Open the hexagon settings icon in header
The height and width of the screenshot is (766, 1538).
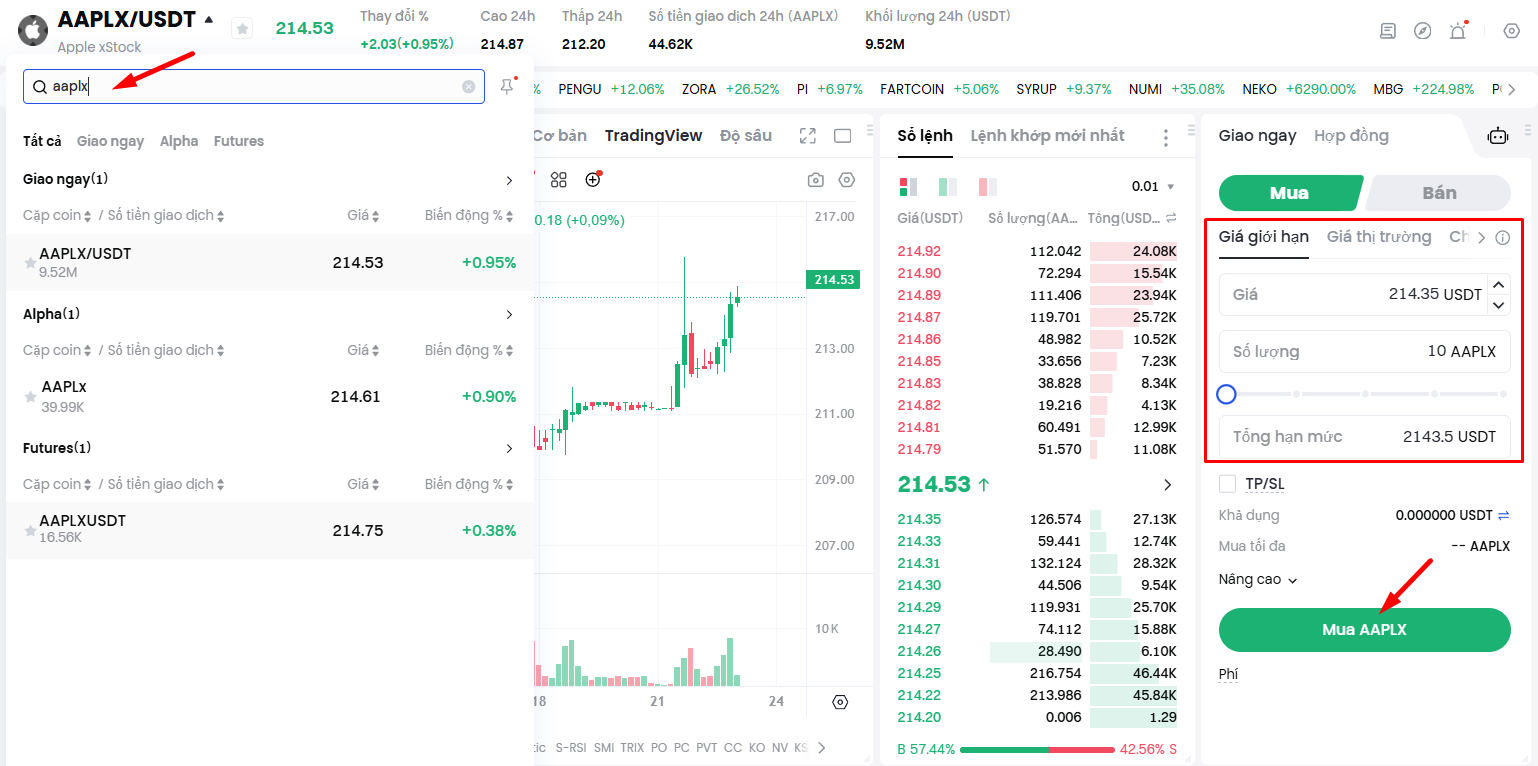[1511, 31]
